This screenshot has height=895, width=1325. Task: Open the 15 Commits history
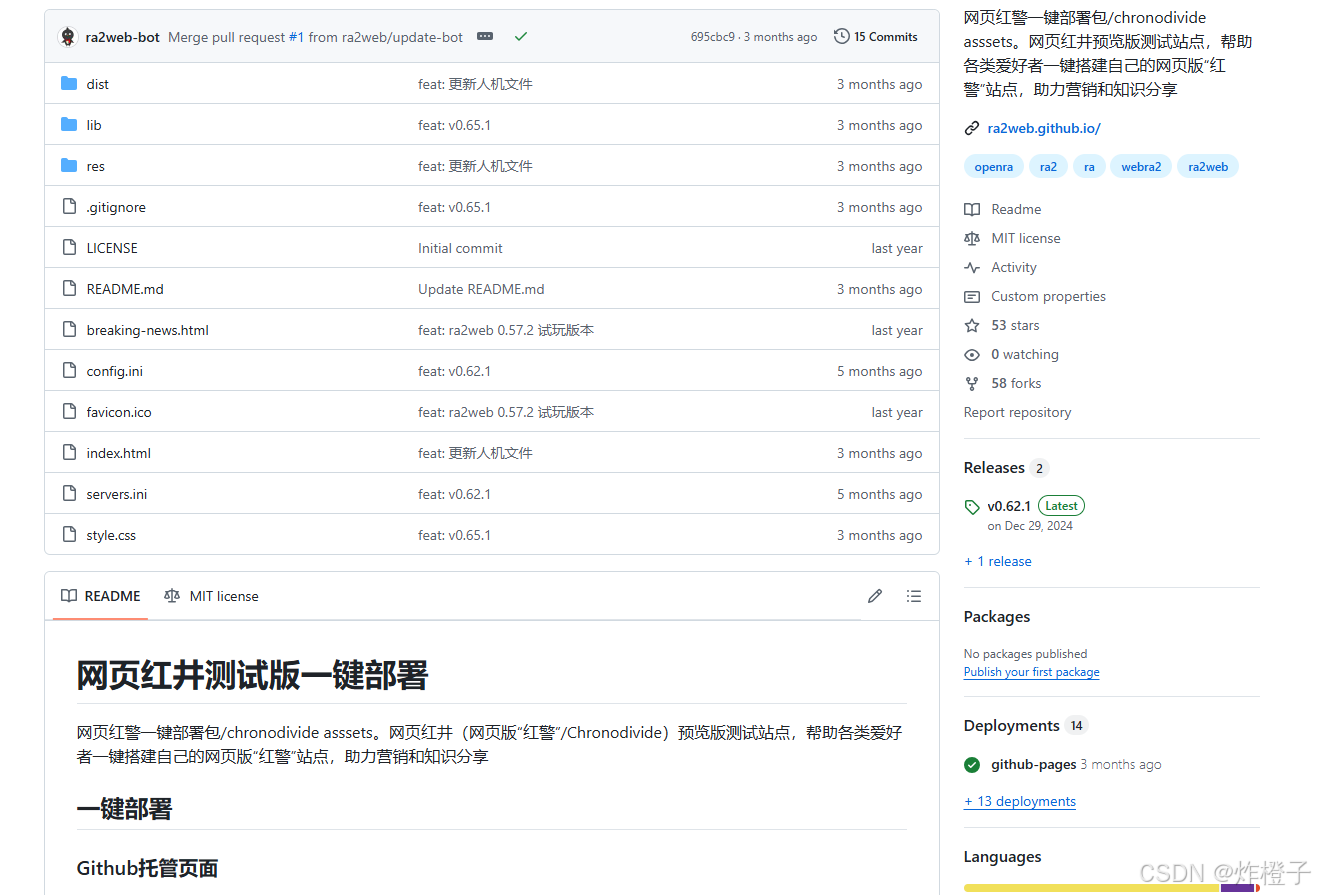pos(876,37)
